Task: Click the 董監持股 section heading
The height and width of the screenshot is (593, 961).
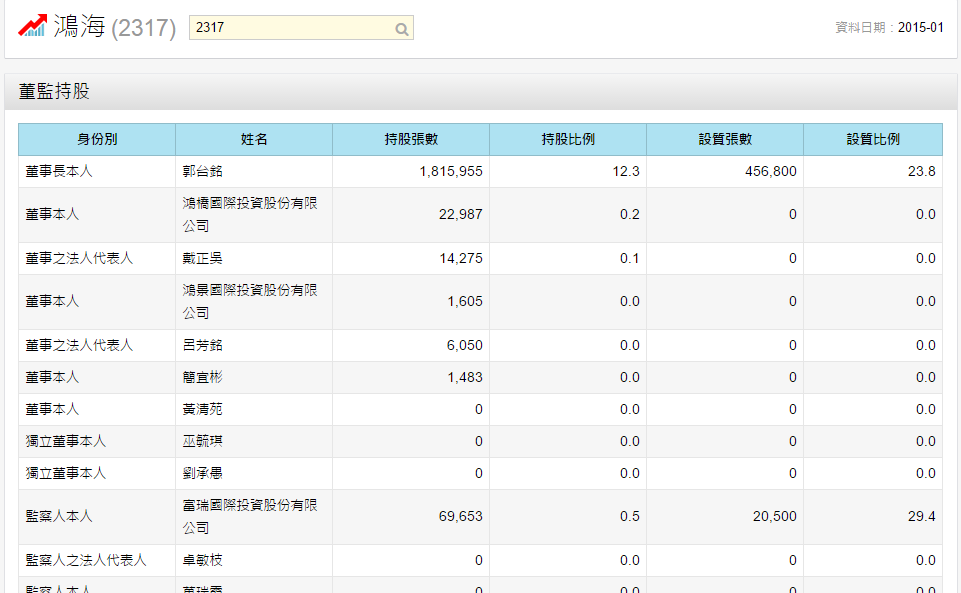Action: click(54, 91)
